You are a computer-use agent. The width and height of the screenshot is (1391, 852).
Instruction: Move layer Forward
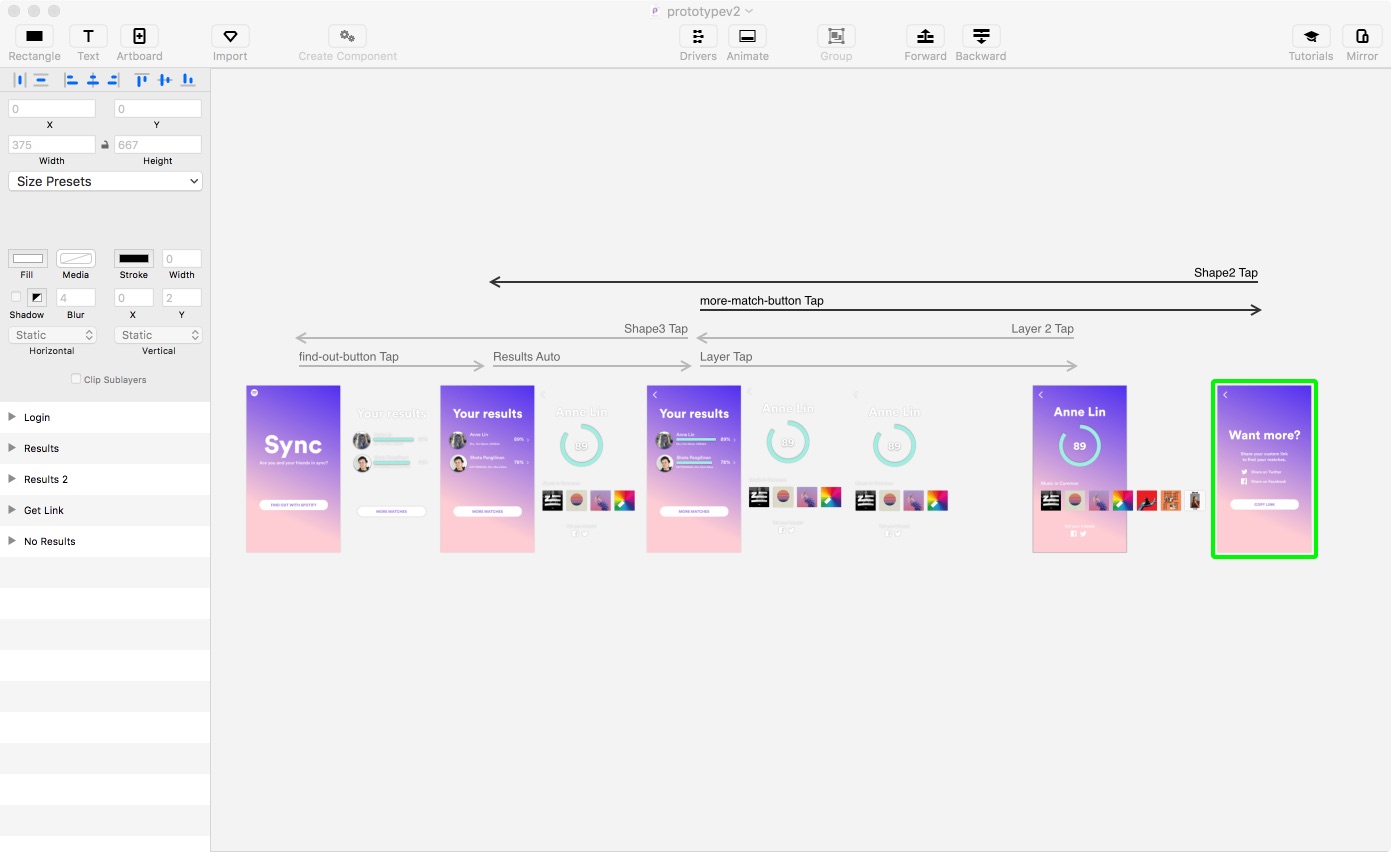[925, 36]
